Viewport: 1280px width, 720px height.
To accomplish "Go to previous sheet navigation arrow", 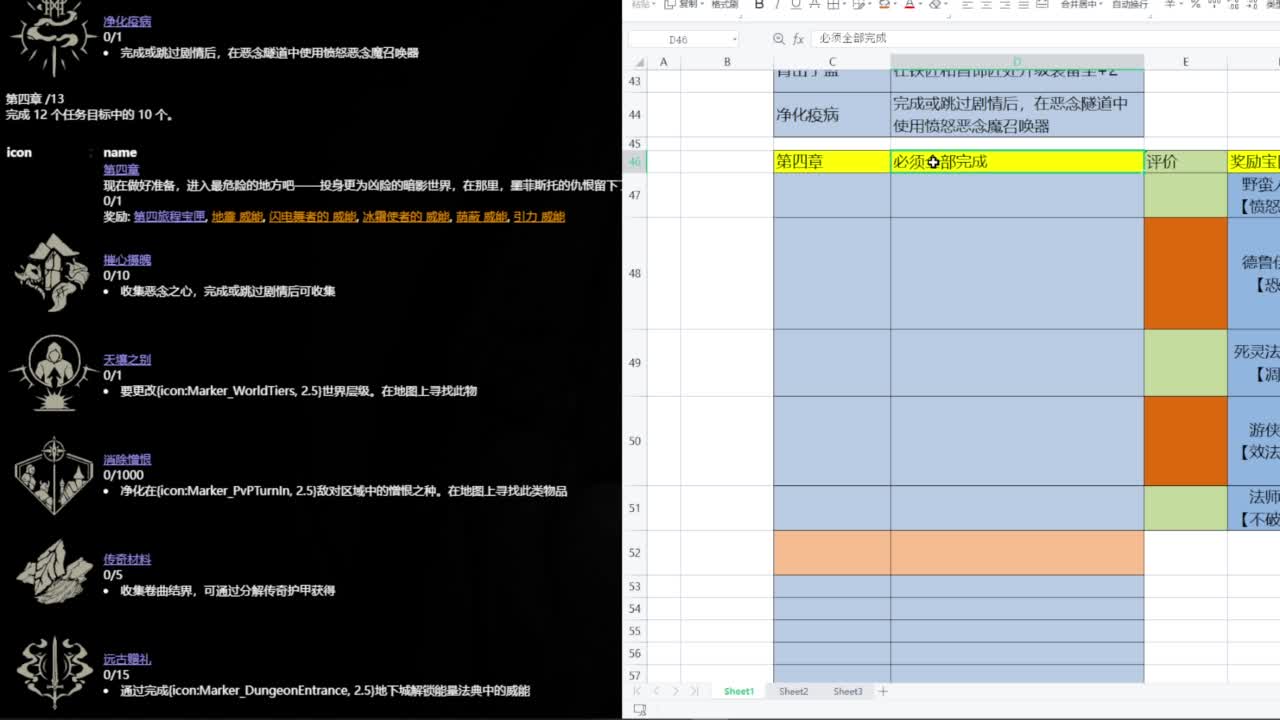I will pyautogui.click(x=656, y=691).
